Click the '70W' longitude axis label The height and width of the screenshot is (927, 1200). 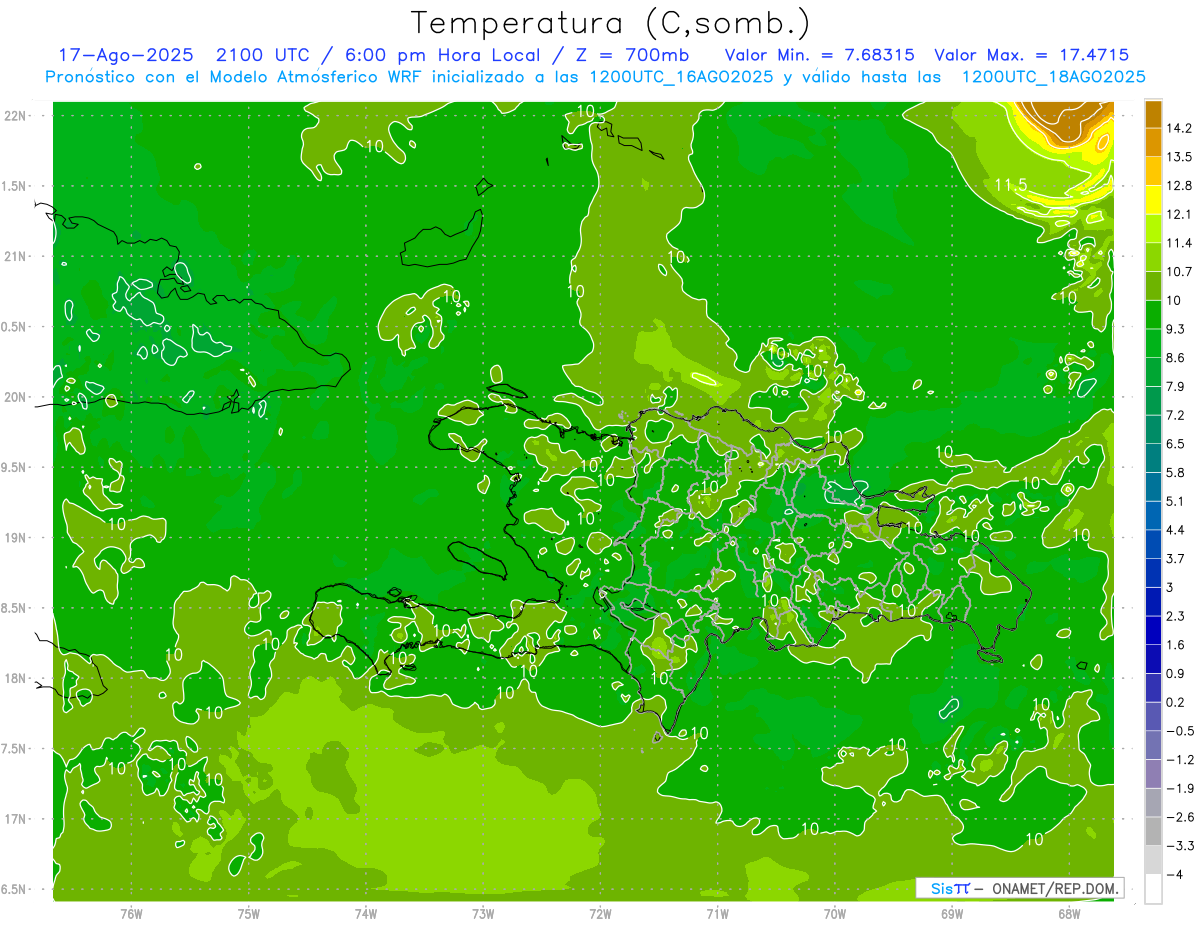(835, 914)
